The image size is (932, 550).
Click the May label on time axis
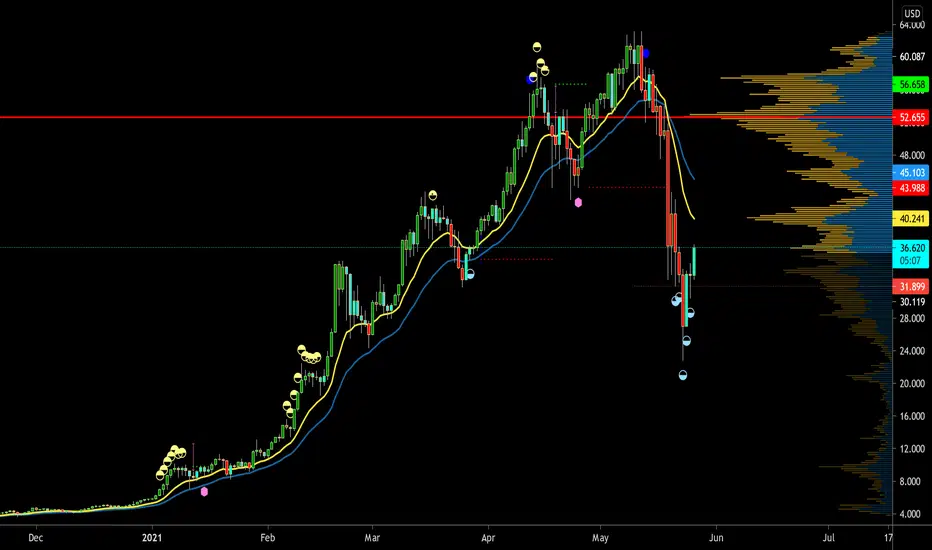click(x=600, y=538)
